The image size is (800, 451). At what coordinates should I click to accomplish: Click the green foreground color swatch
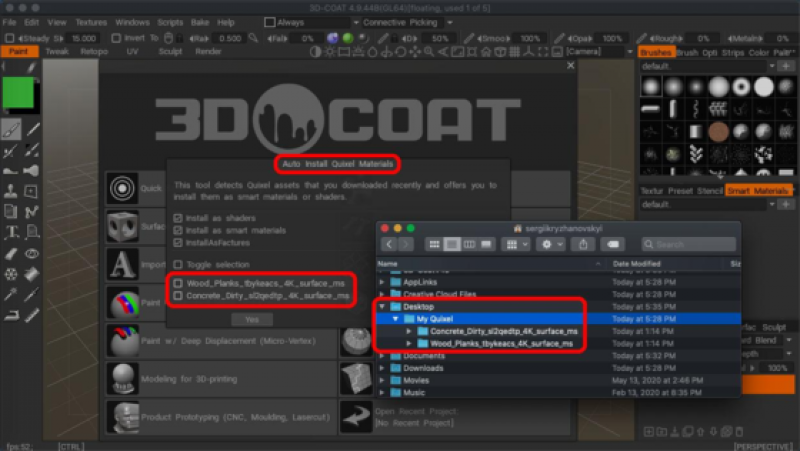[x=18, y=92]
